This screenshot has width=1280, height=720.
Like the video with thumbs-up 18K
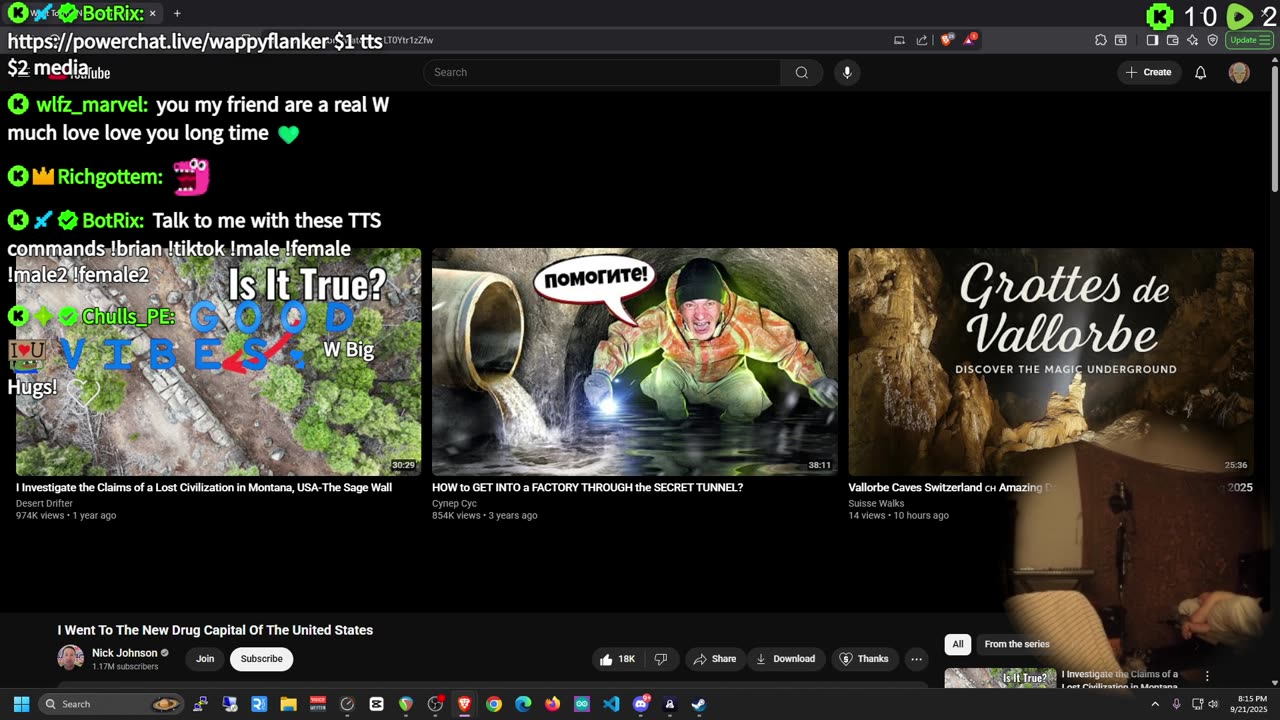click(x=617, y=659)
